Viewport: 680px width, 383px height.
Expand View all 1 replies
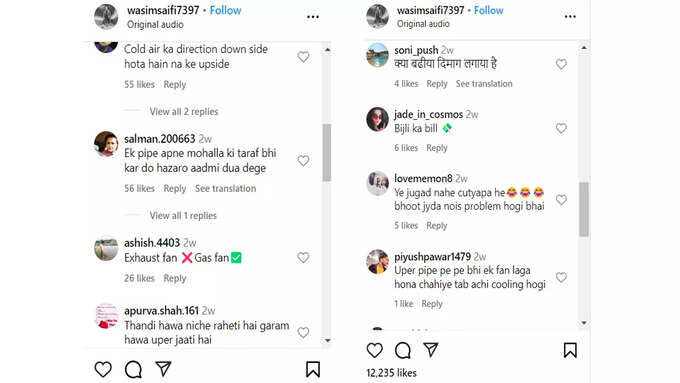pyautogui.click(x=183, y=216)
